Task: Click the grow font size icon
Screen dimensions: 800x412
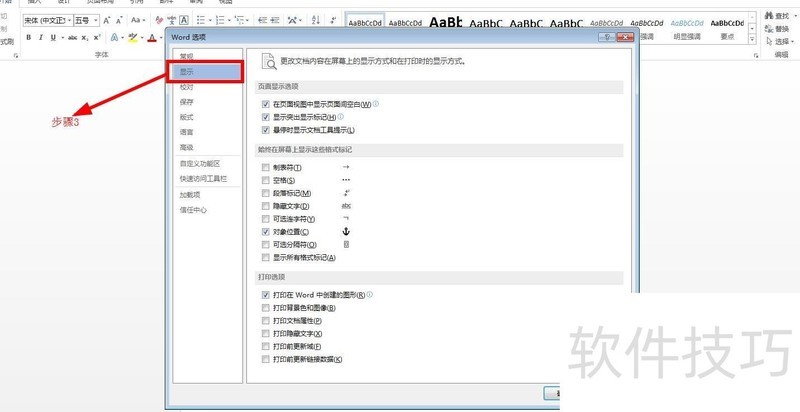Action: 107,20
